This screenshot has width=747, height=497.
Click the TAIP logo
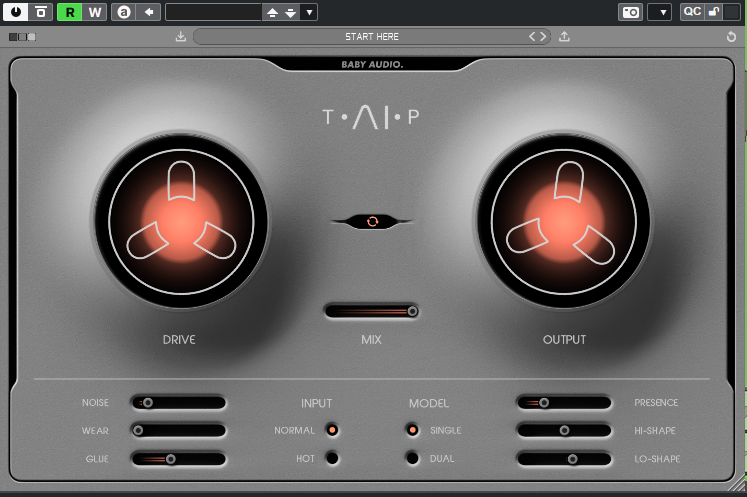(371, 117)
